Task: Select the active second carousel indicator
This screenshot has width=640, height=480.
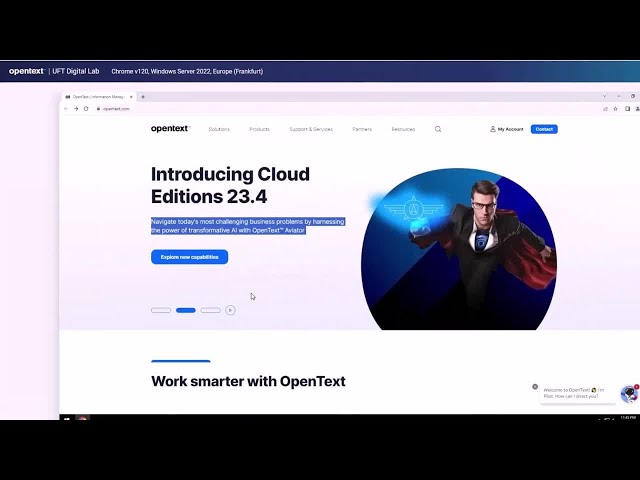Action: [x=186, y=310]
